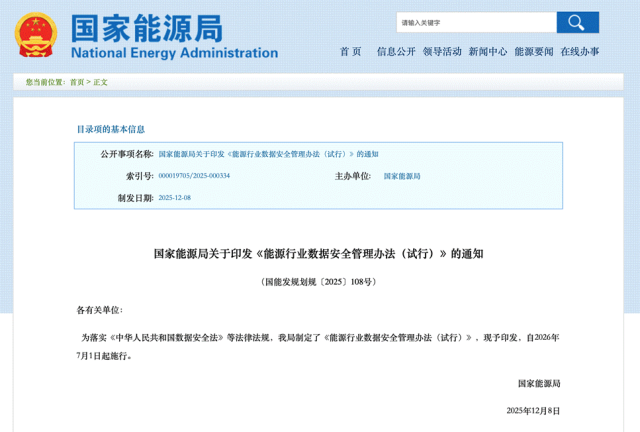Click the 目录项的基本信息 section heading
640x432 pixels.
(x=111, y=129)
